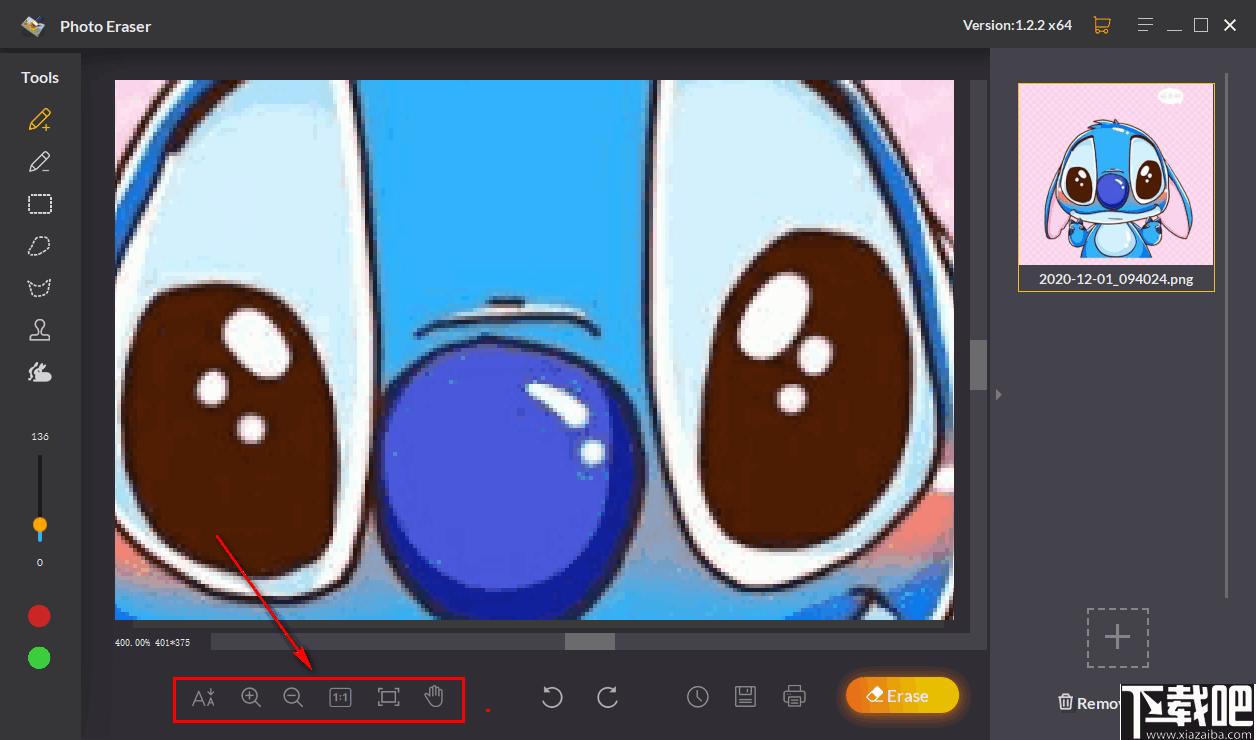Image resolution: width=1256 pixels, height=740 pixels.
Task: Pick the red marker color
Action: tap(39, 616)
